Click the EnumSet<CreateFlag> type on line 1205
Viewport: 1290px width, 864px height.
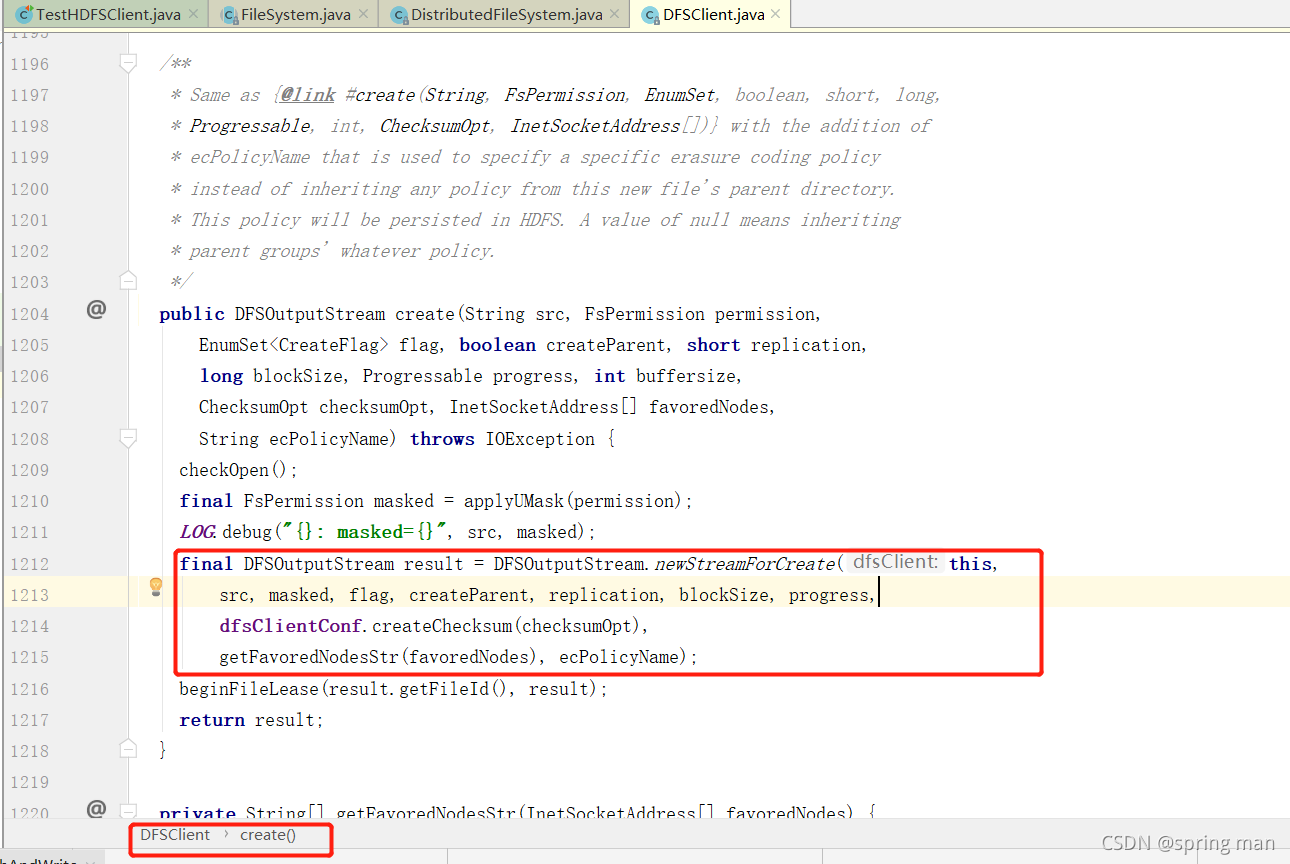[293, 345]
